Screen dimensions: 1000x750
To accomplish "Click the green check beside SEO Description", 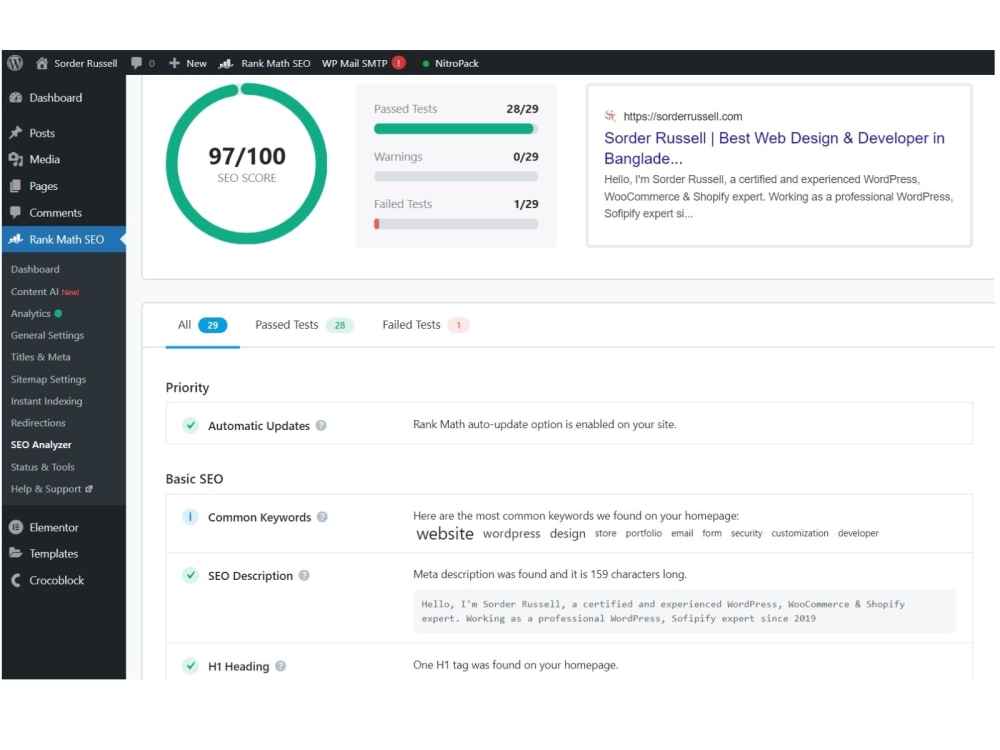I will tap(190, 575).
